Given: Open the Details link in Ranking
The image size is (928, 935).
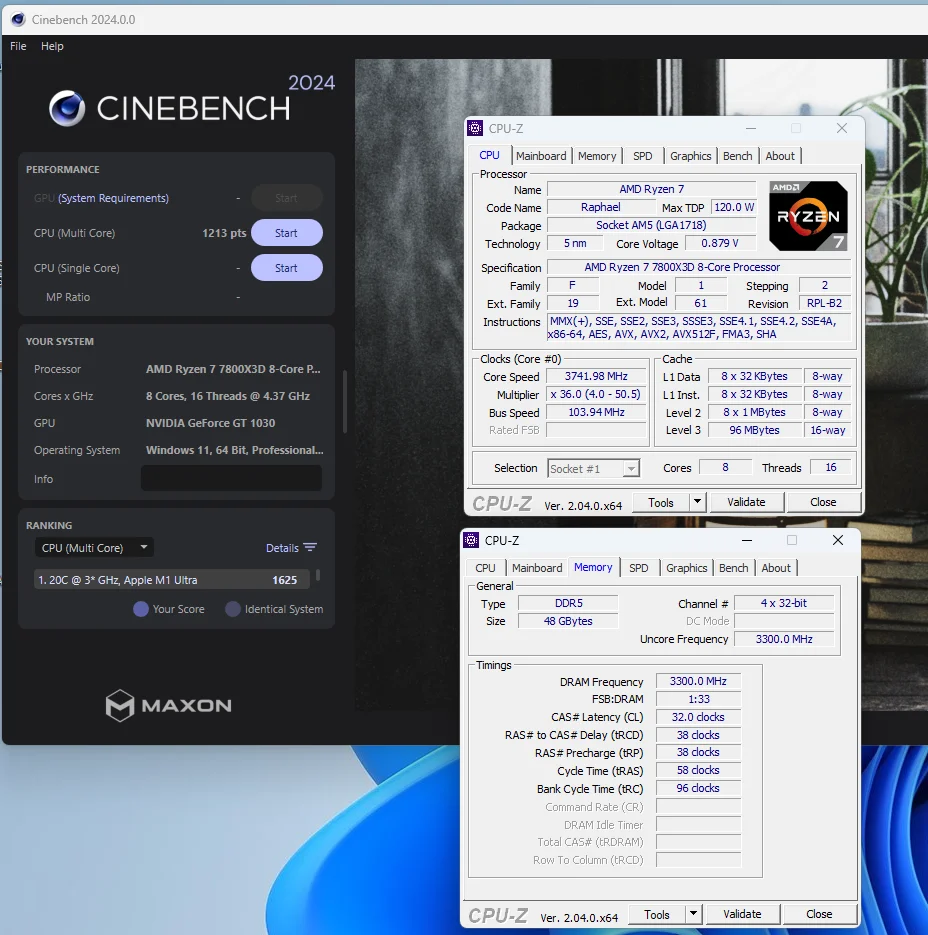Looking at the screenshot, I should click(282, 548).
